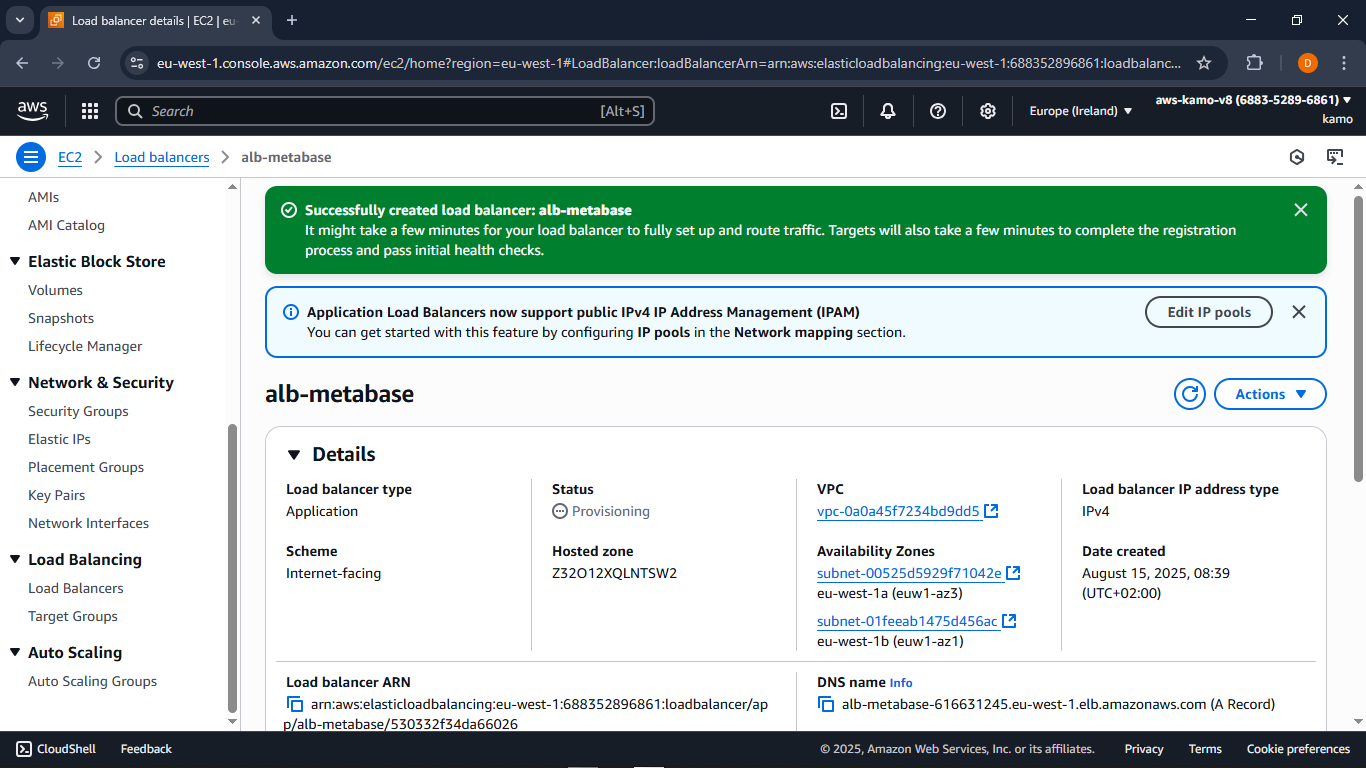Refresh the load balancer details
The image size is (1366, 768).
pyautogui.click(x=1189, y=394)
